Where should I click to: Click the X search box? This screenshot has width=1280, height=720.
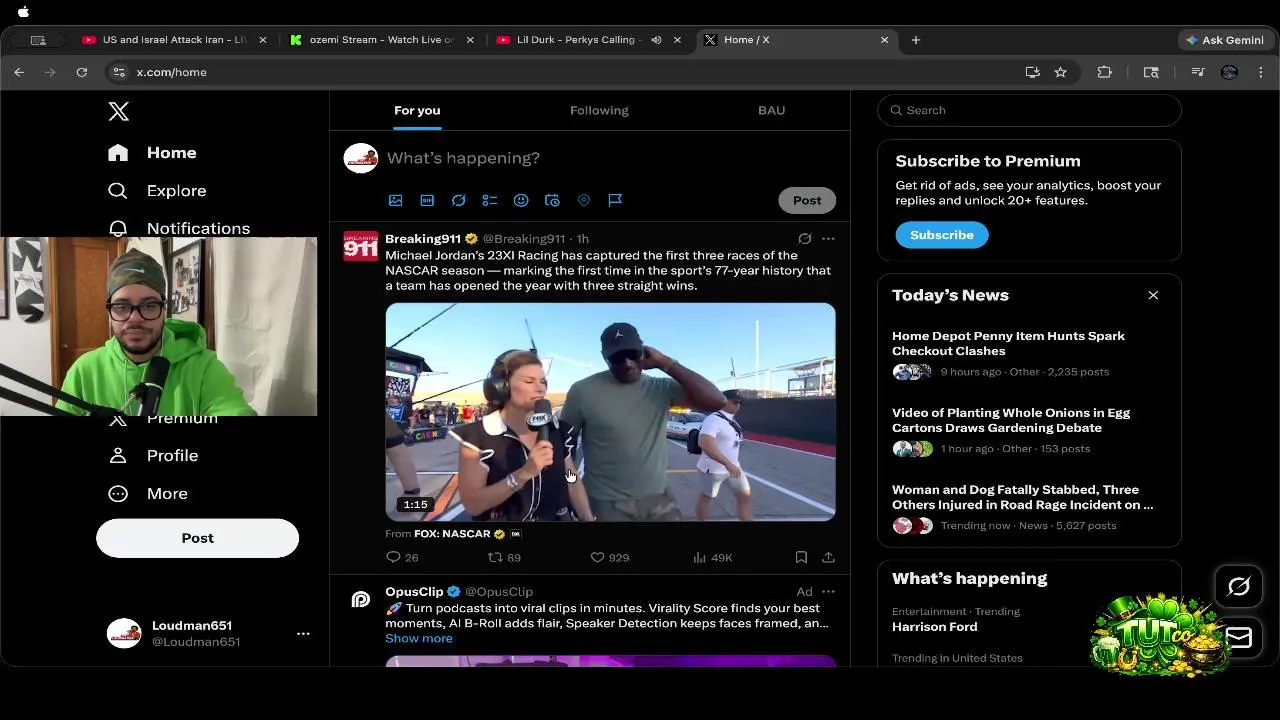[1030, 110]
